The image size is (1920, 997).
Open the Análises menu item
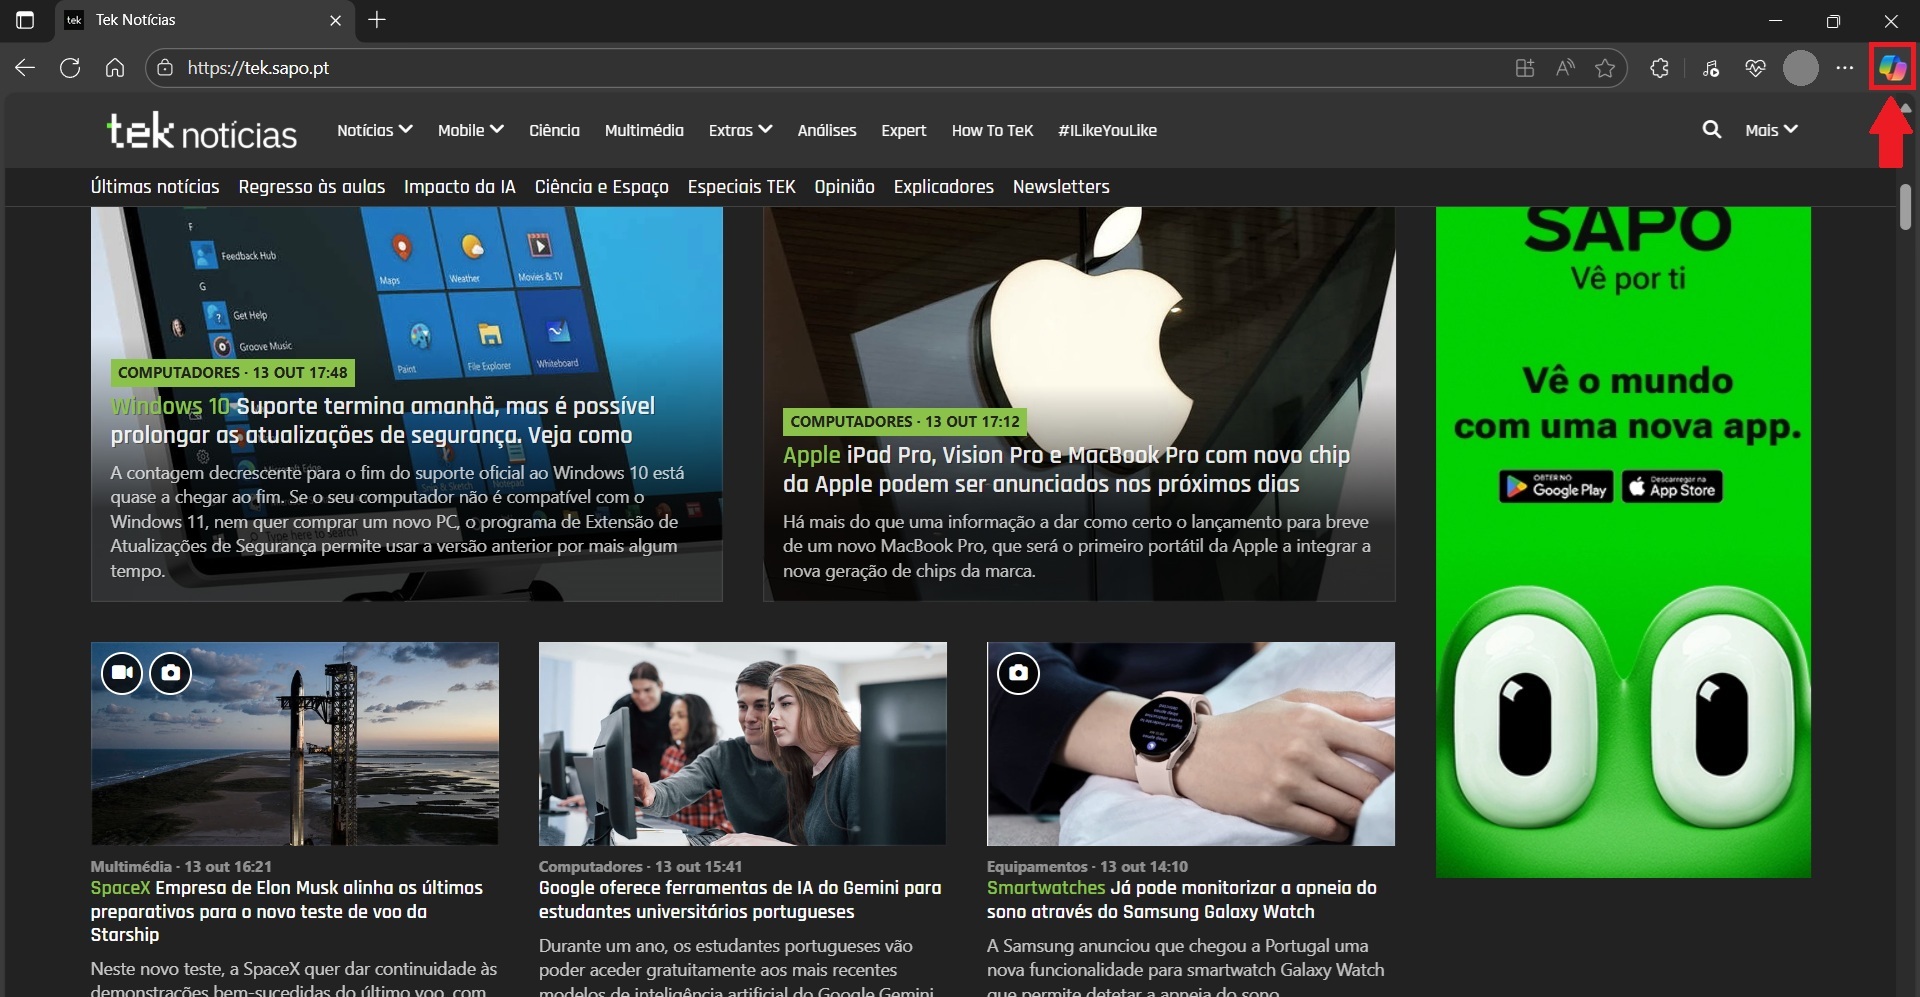coord(826,130)
